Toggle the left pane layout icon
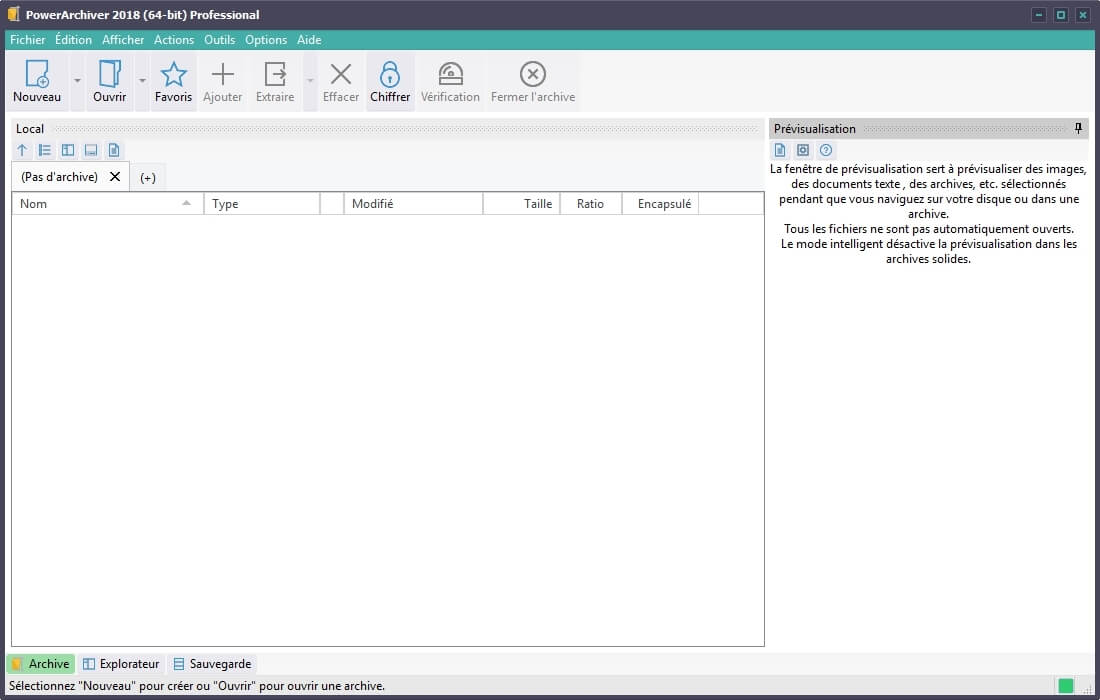 [x=68, y=150]
